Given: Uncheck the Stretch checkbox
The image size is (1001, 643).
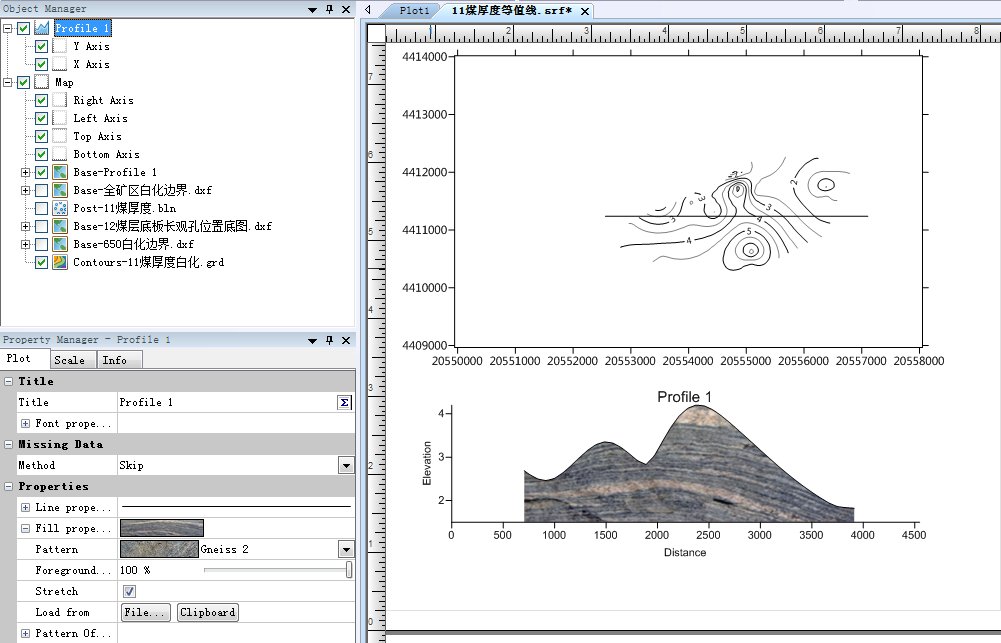Looking at the screenshot, I should coord(127,591).
